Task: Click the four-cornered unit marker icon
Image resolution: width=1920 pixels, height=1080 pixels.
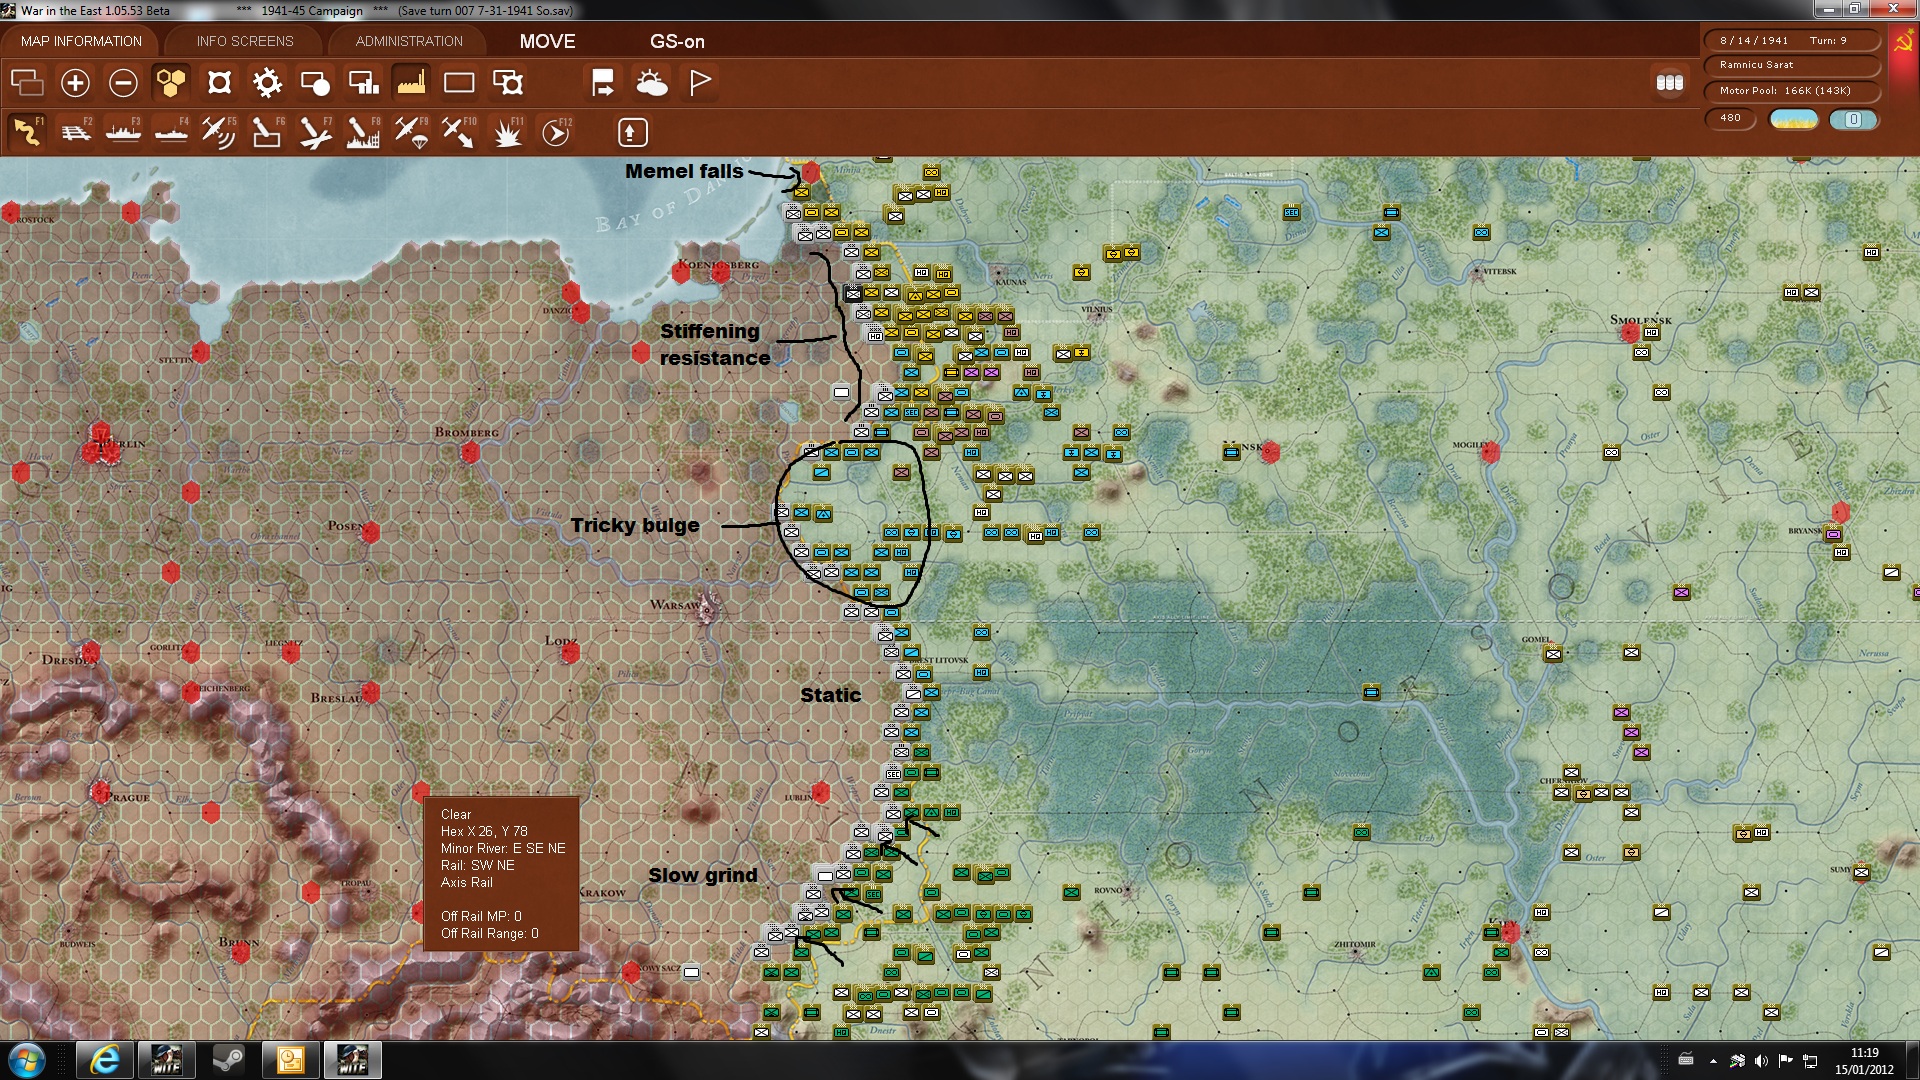Action: coord(219,83)
